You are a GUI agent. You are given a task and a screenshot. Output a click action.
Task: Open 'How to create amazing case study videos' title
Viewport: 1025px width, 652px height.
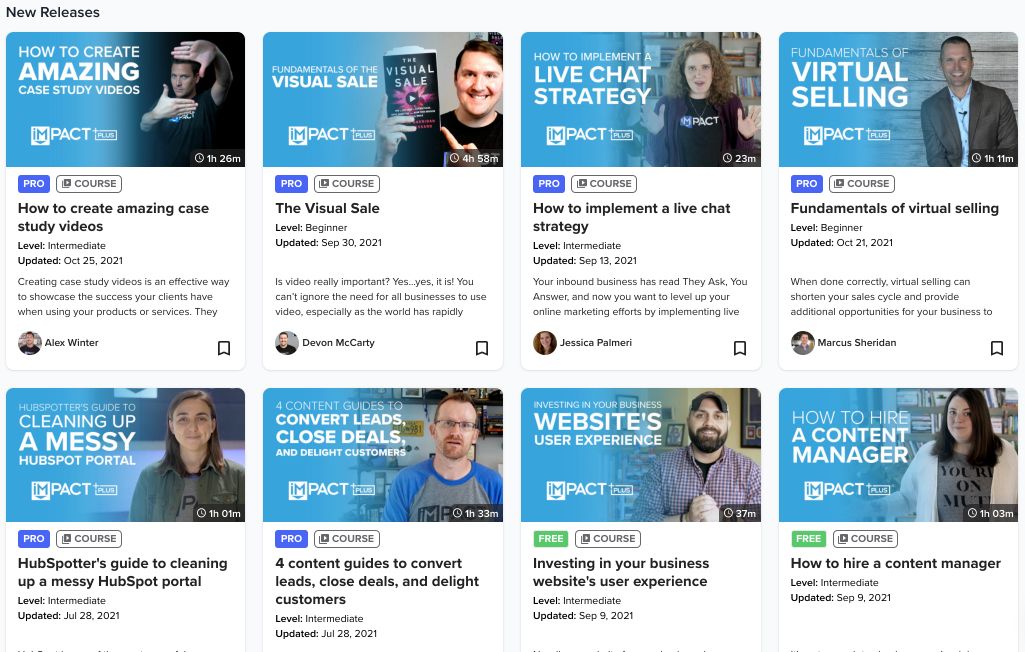tap(113, 217)
